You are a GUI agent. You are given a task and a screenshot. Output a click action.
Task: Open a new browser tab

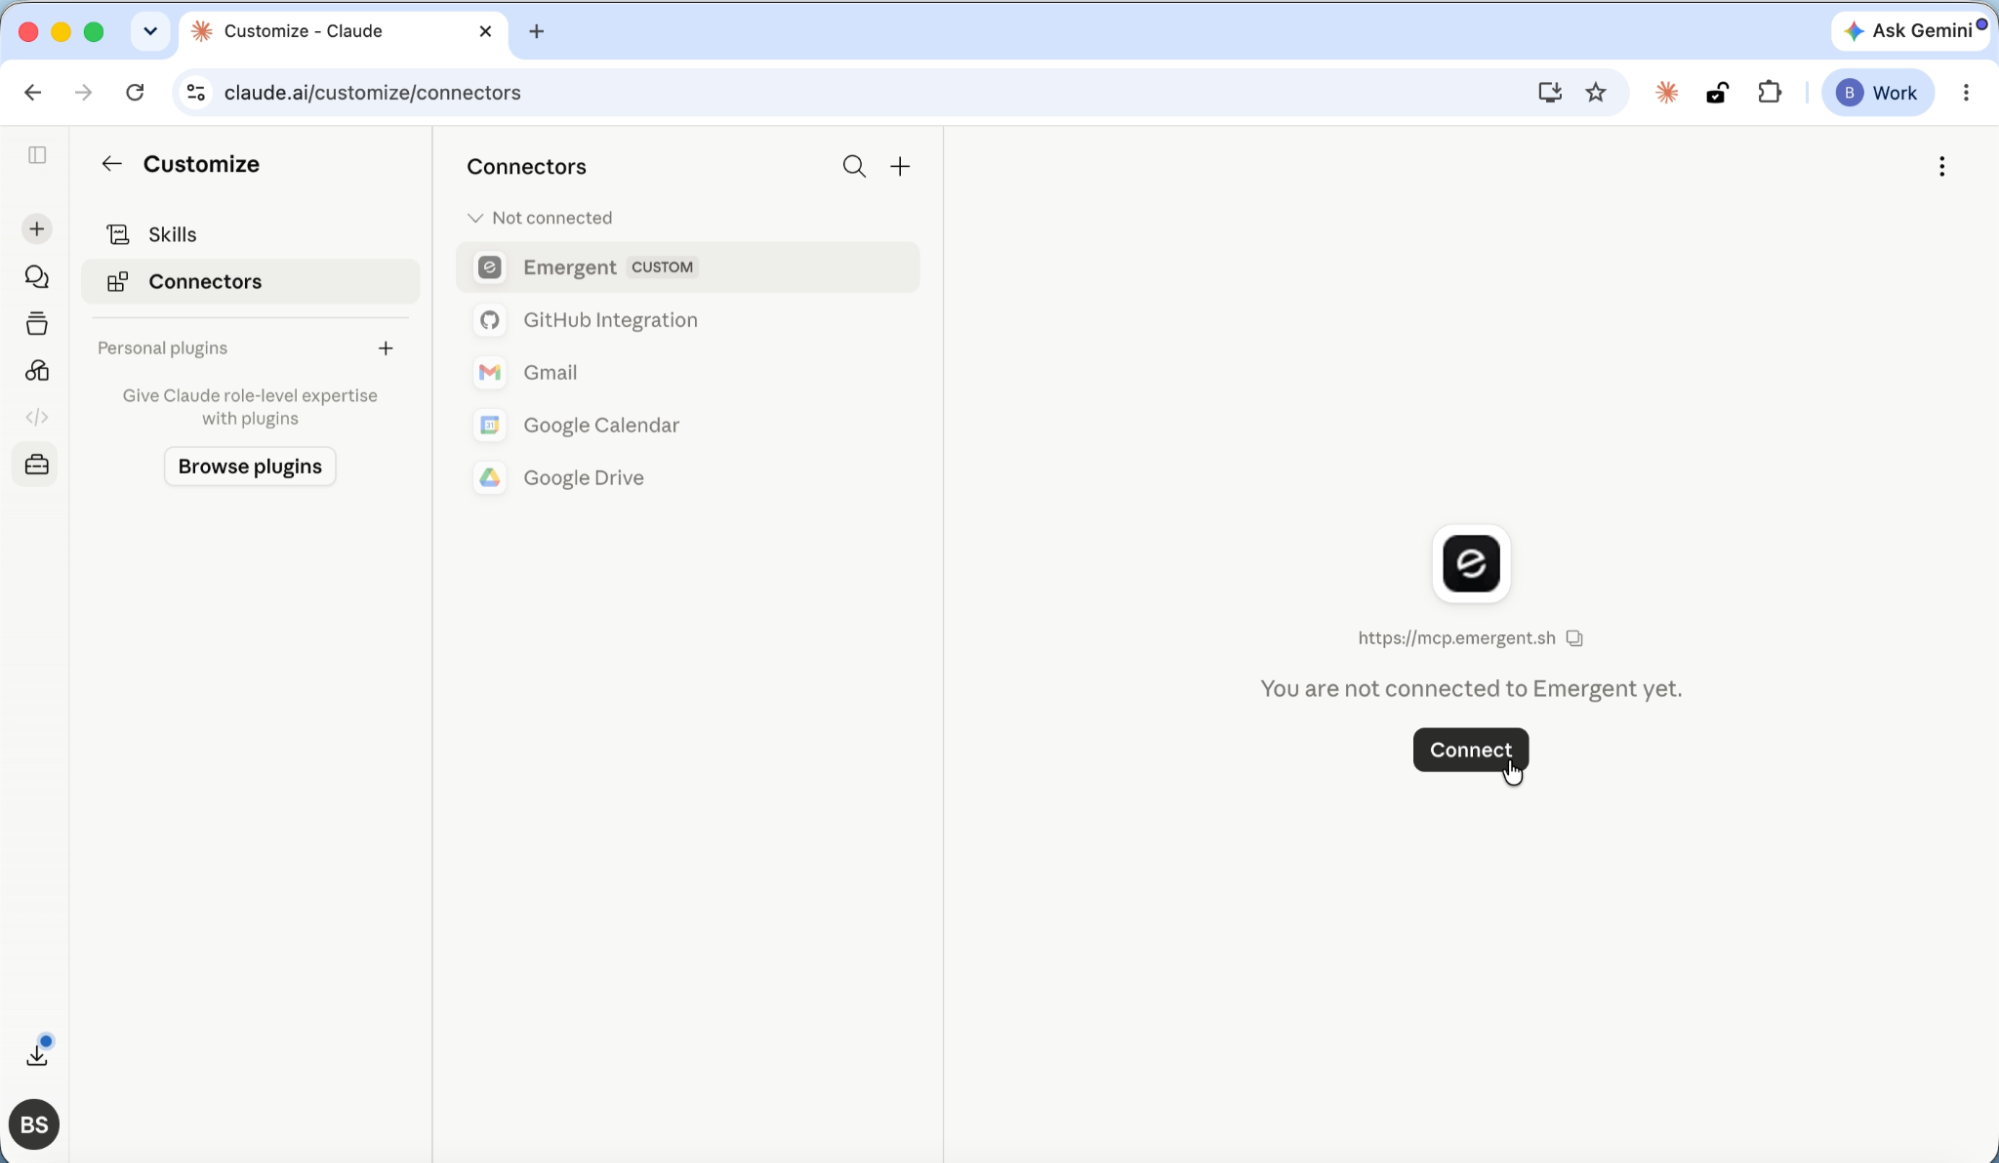tap(537, 31)
